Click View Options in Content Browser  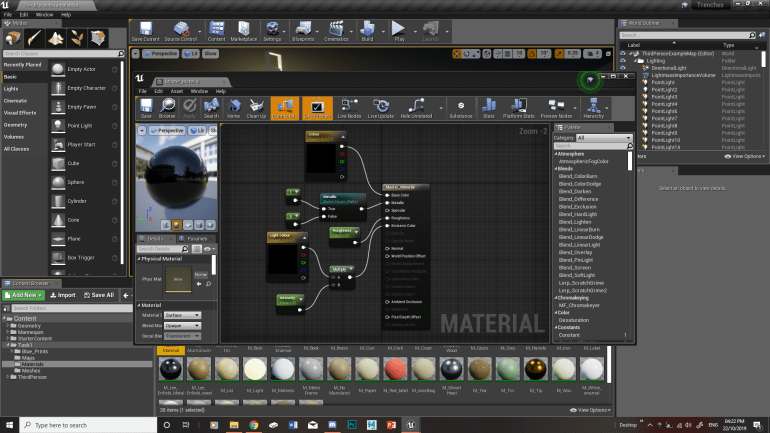pyautogui.click(x=590, y=410)
